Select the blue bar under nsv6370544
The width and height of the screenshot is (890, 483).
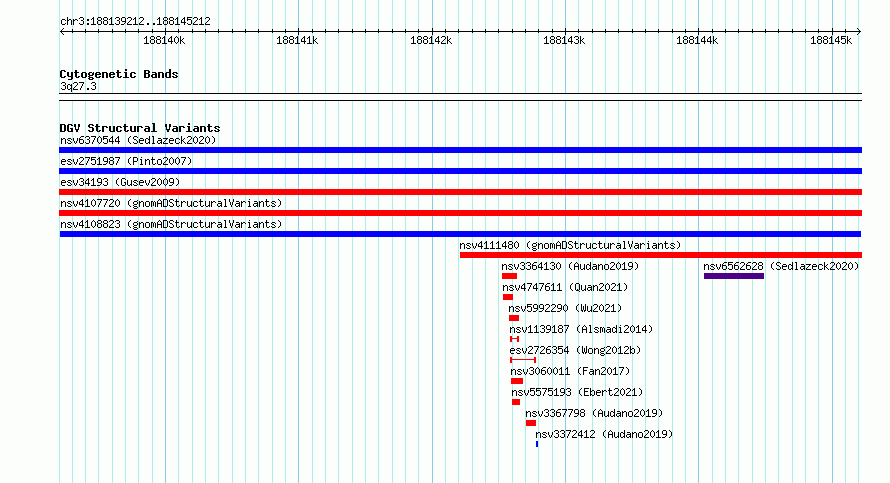460,150
